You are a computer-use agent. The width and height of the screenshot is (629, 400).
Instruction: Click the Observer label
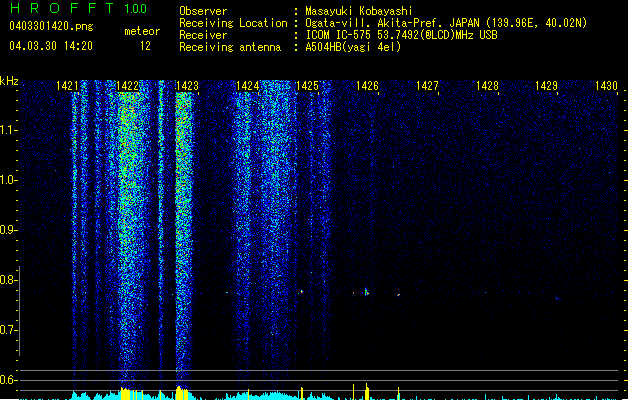[203, 11]
